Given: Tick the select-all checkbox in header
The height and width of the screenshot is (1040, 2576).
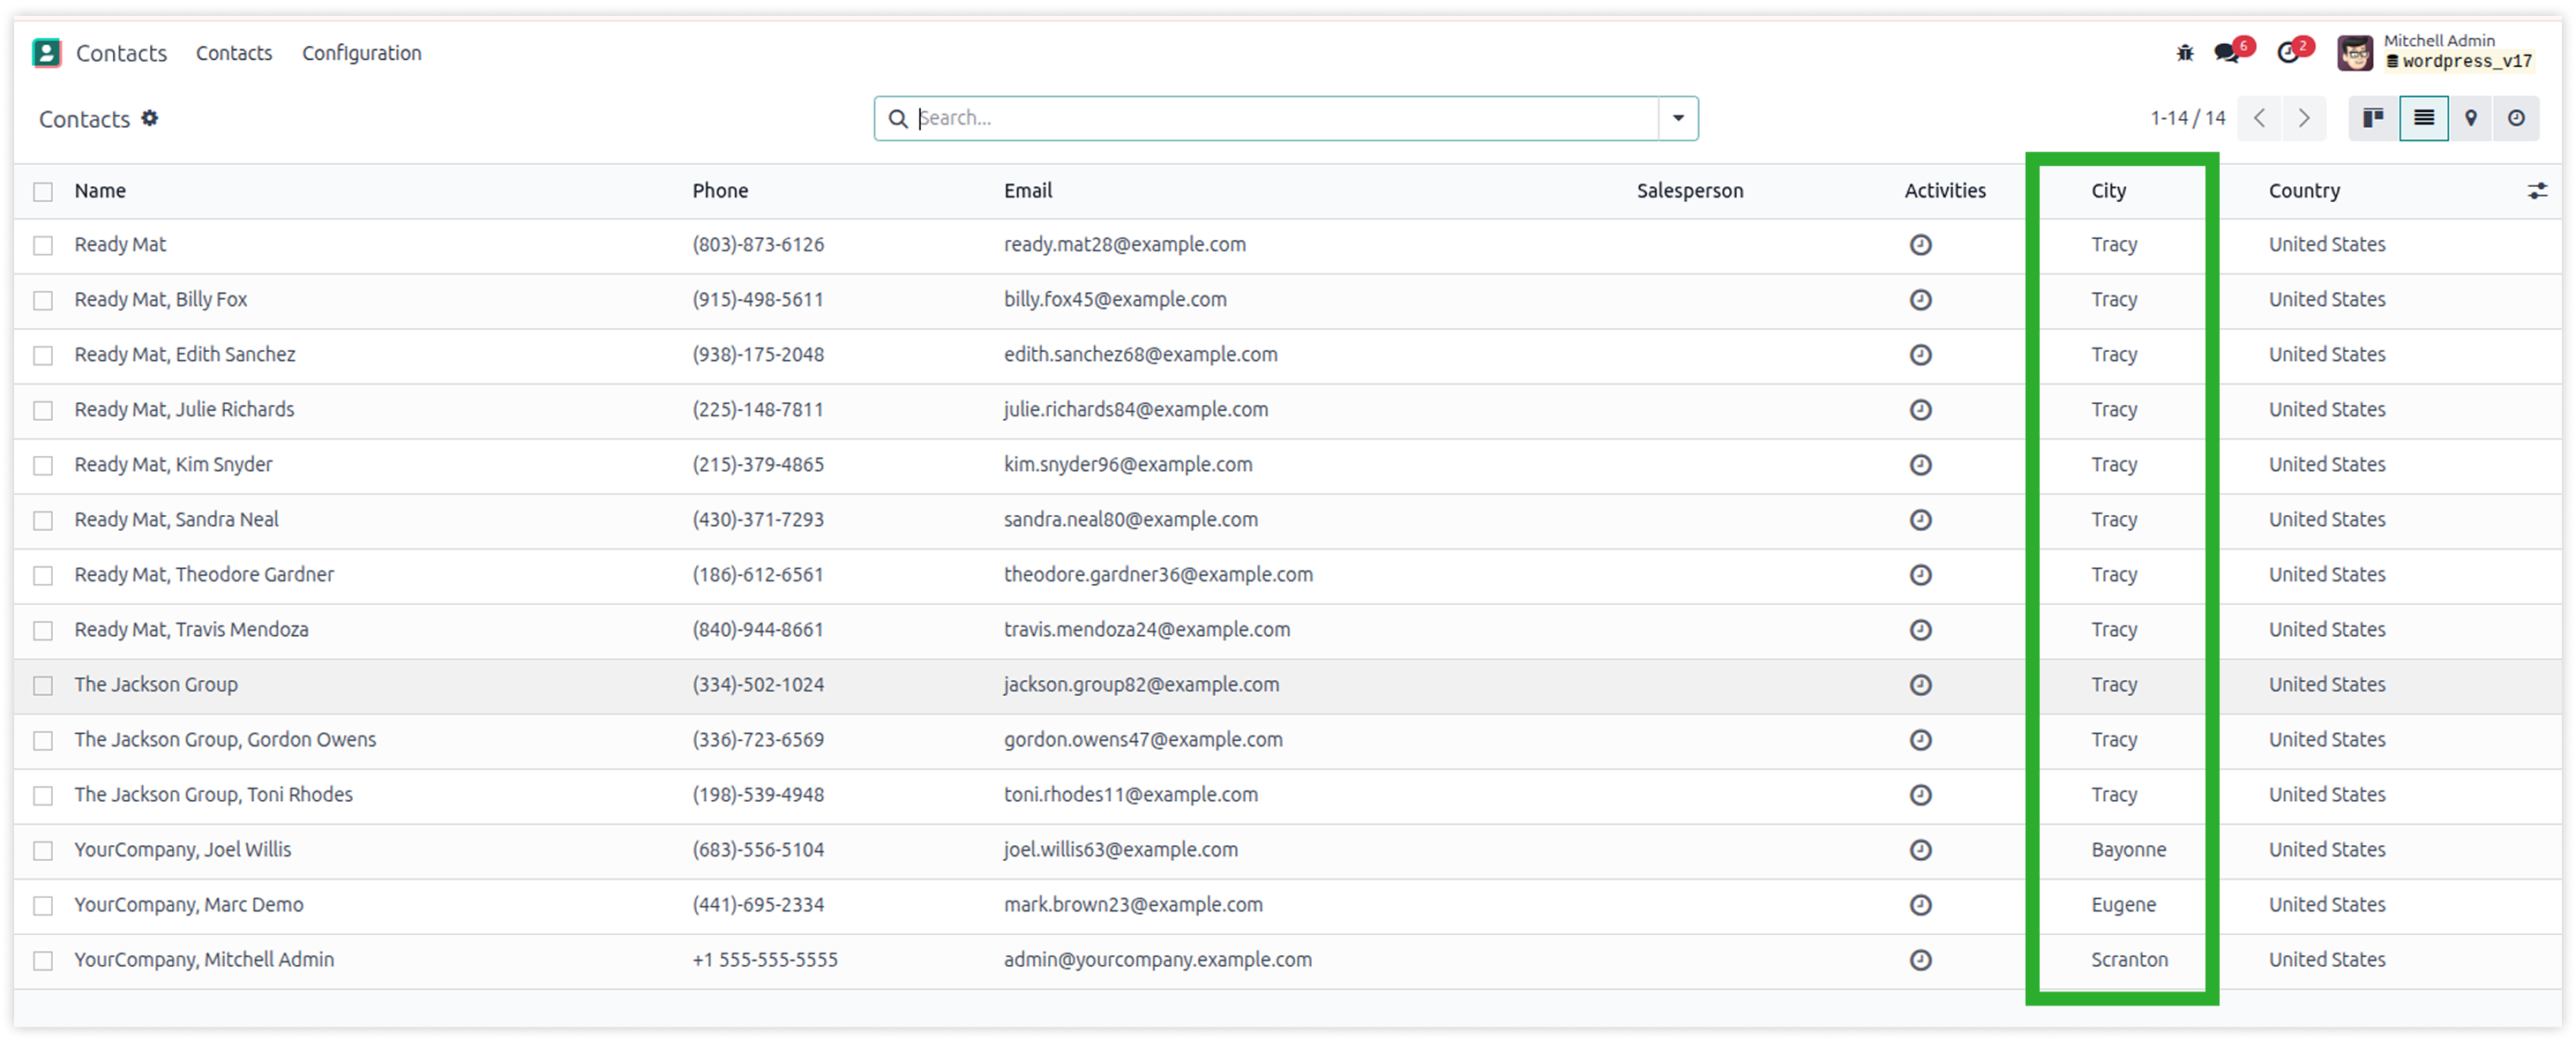Looking at the screenshot, I should click(x=43, y=192).
